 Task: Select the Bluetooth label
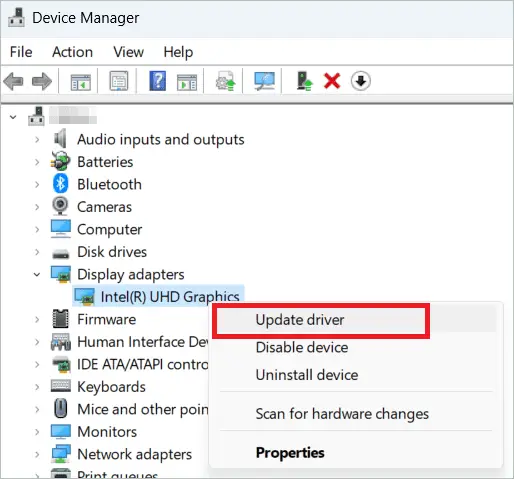click(109, 184)
